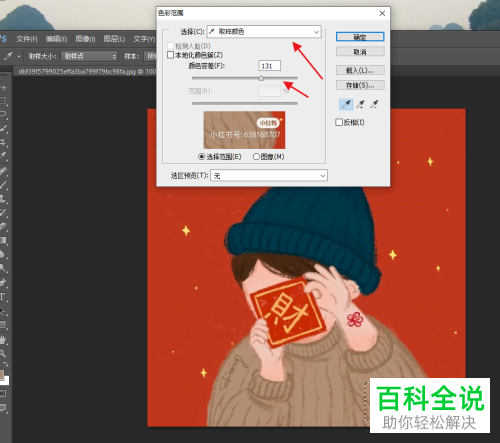Screen dimensions: 500x443
Task: Select the Lasso tool
Action: click(x=3, y=114)
